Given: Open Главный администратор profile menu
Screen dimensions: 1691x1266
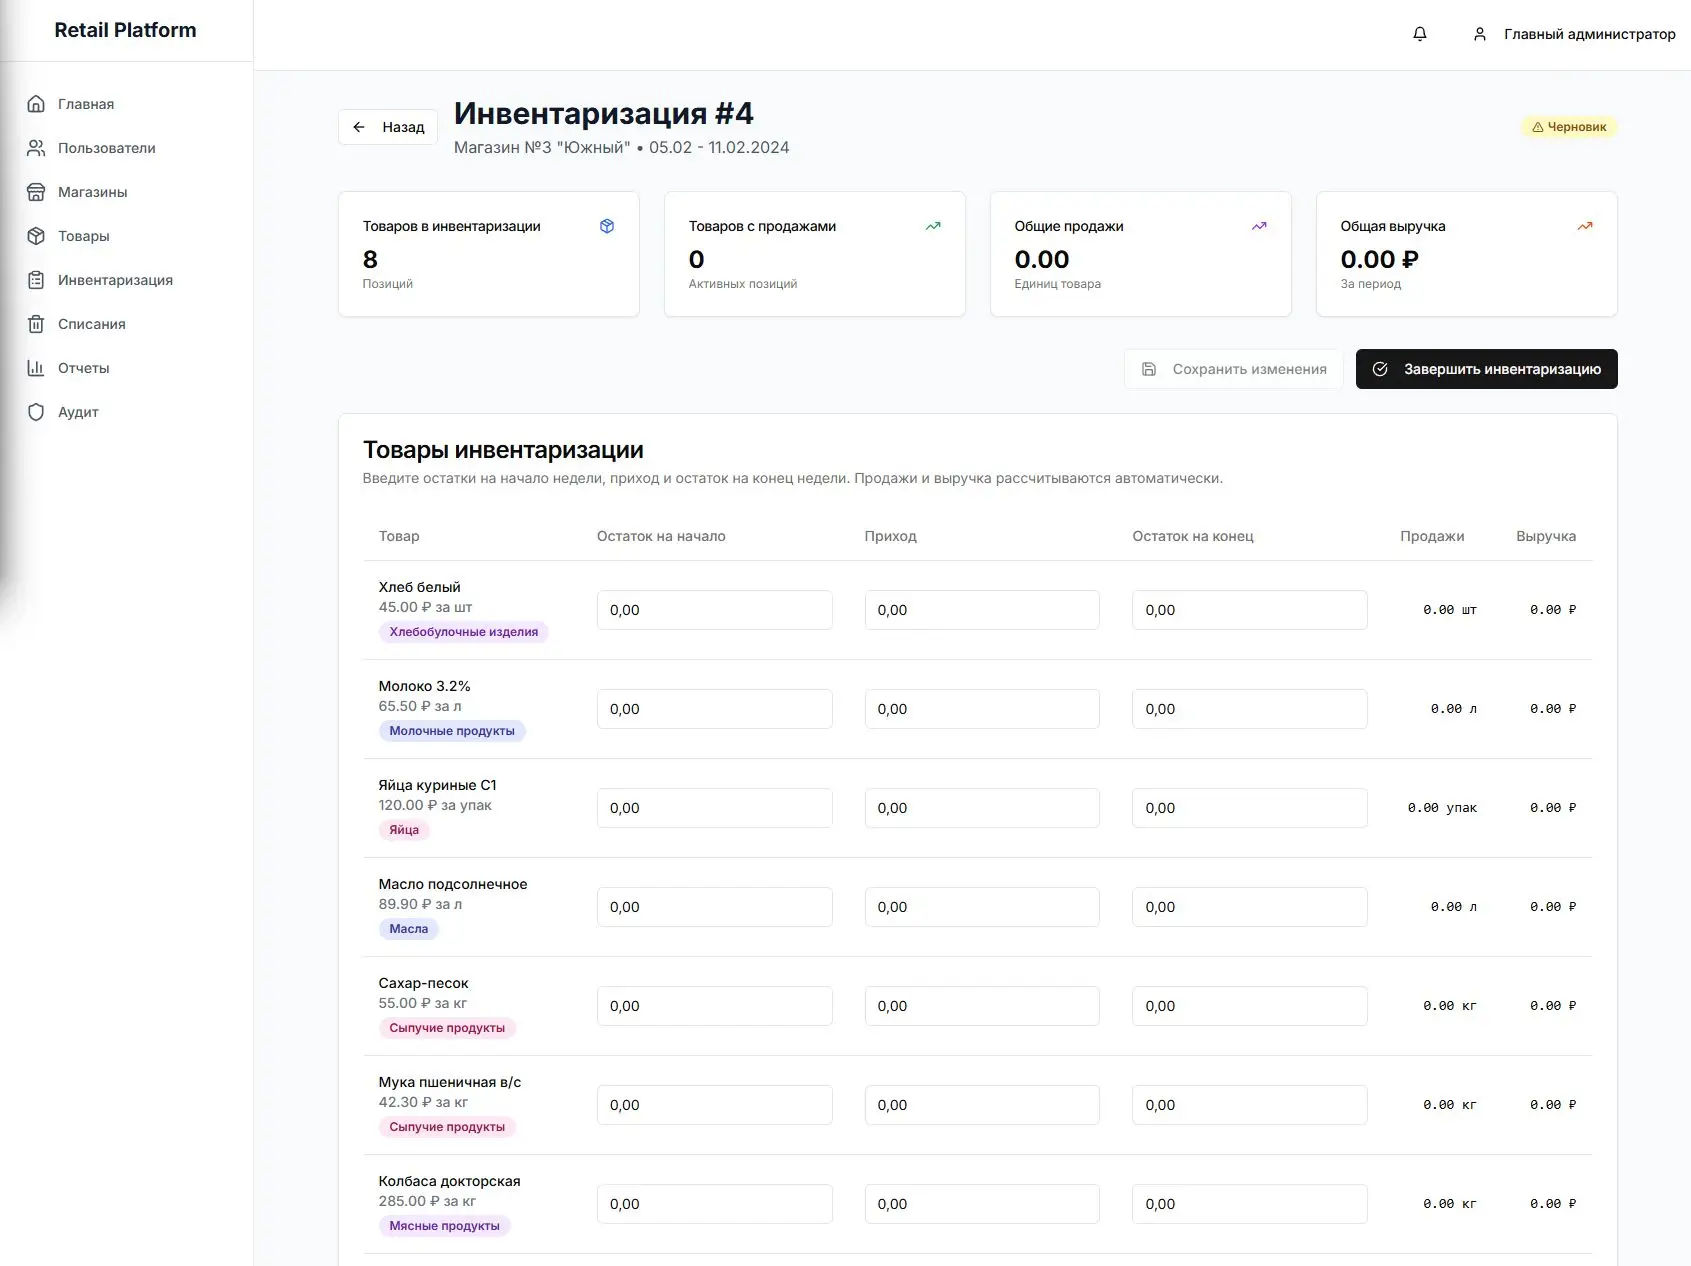Looking at the screenshot, I should coord(1575,34).
